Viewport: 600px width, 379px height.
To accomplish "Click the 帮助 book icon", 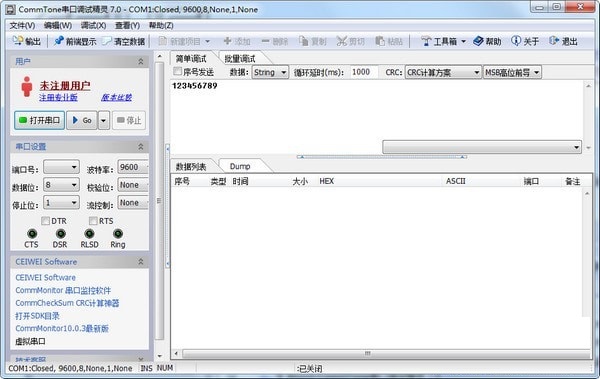I will pos(478,41).
